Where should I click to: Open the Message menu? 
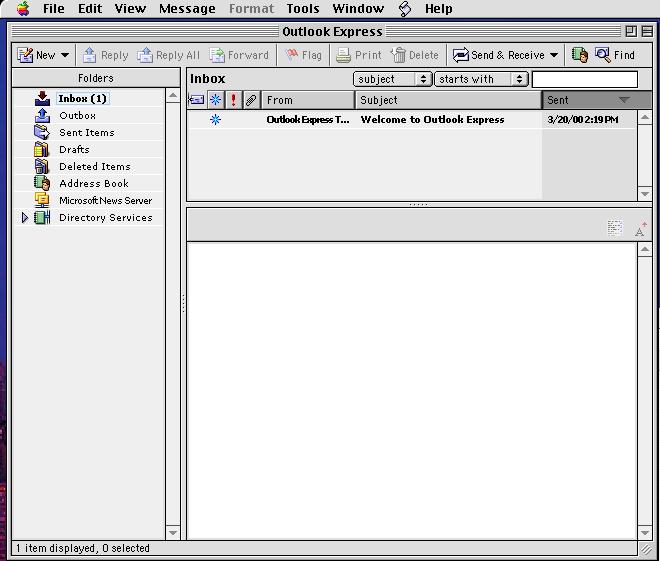[187, 8]
